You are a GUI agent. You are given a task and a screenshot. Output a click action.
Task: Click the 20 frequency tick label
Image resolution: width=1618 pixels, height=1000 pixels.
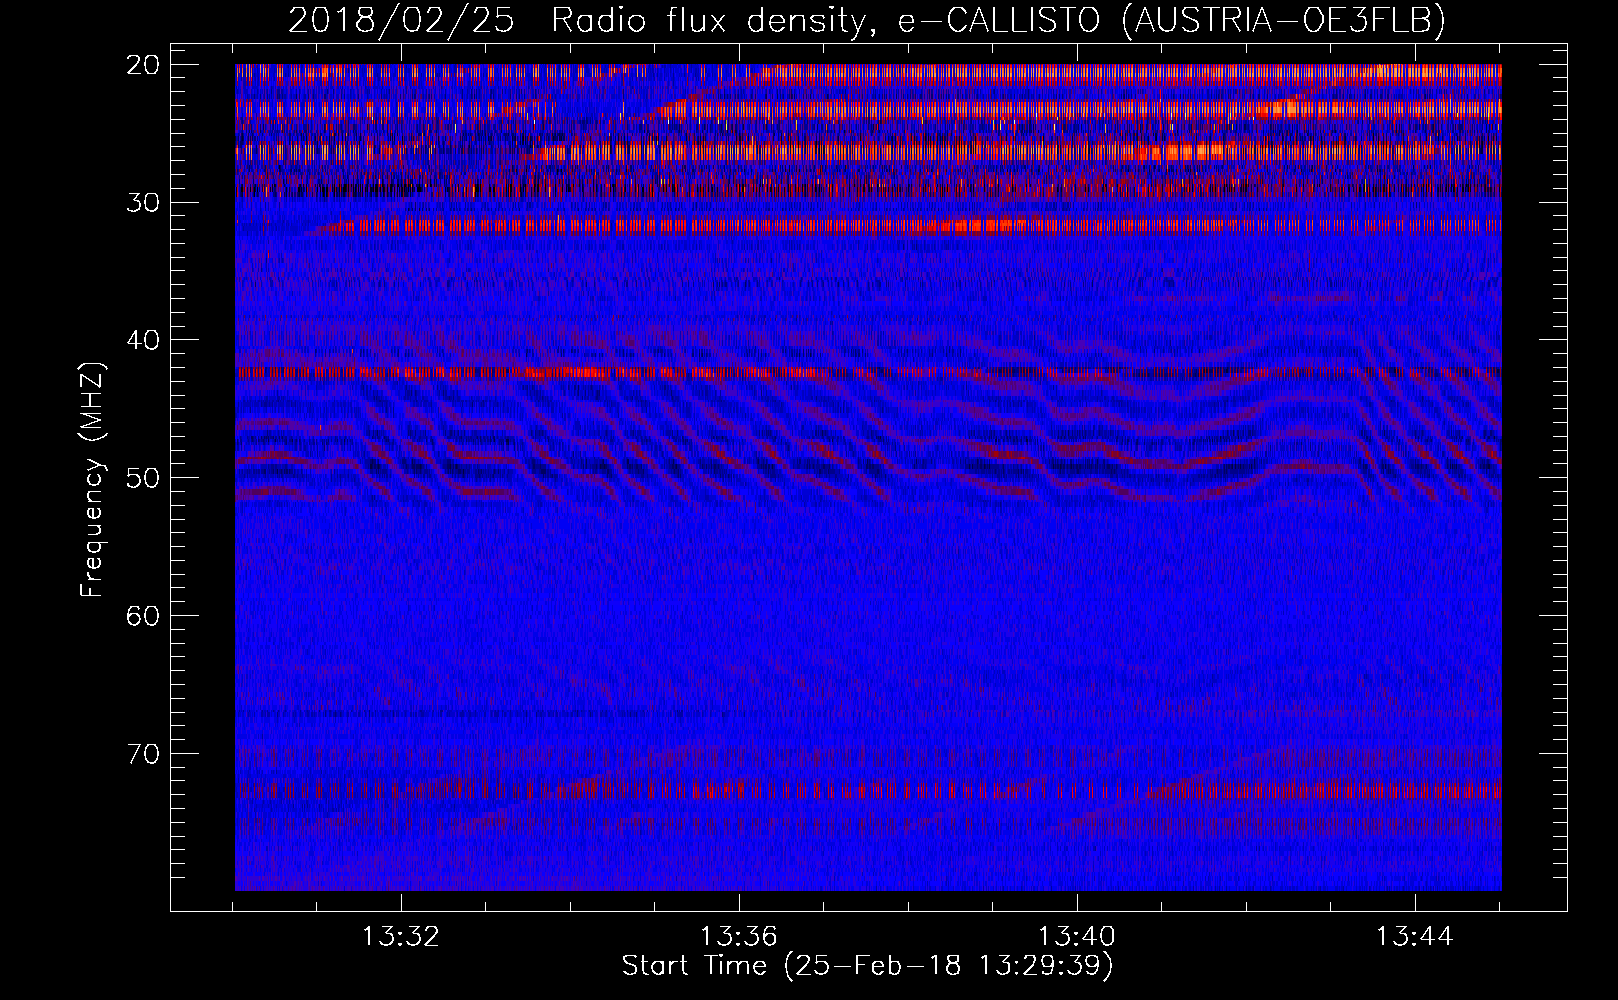point(145,65)
